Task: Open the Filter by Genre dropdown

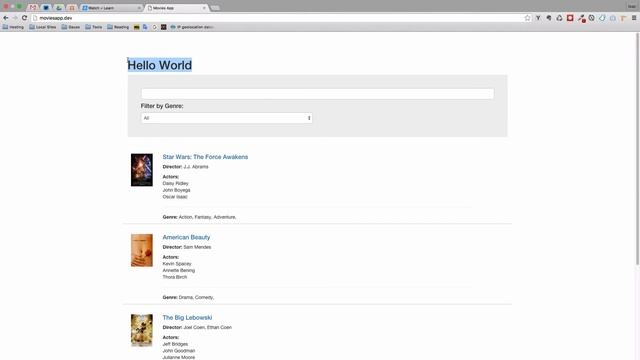Action: pos(227,118)
